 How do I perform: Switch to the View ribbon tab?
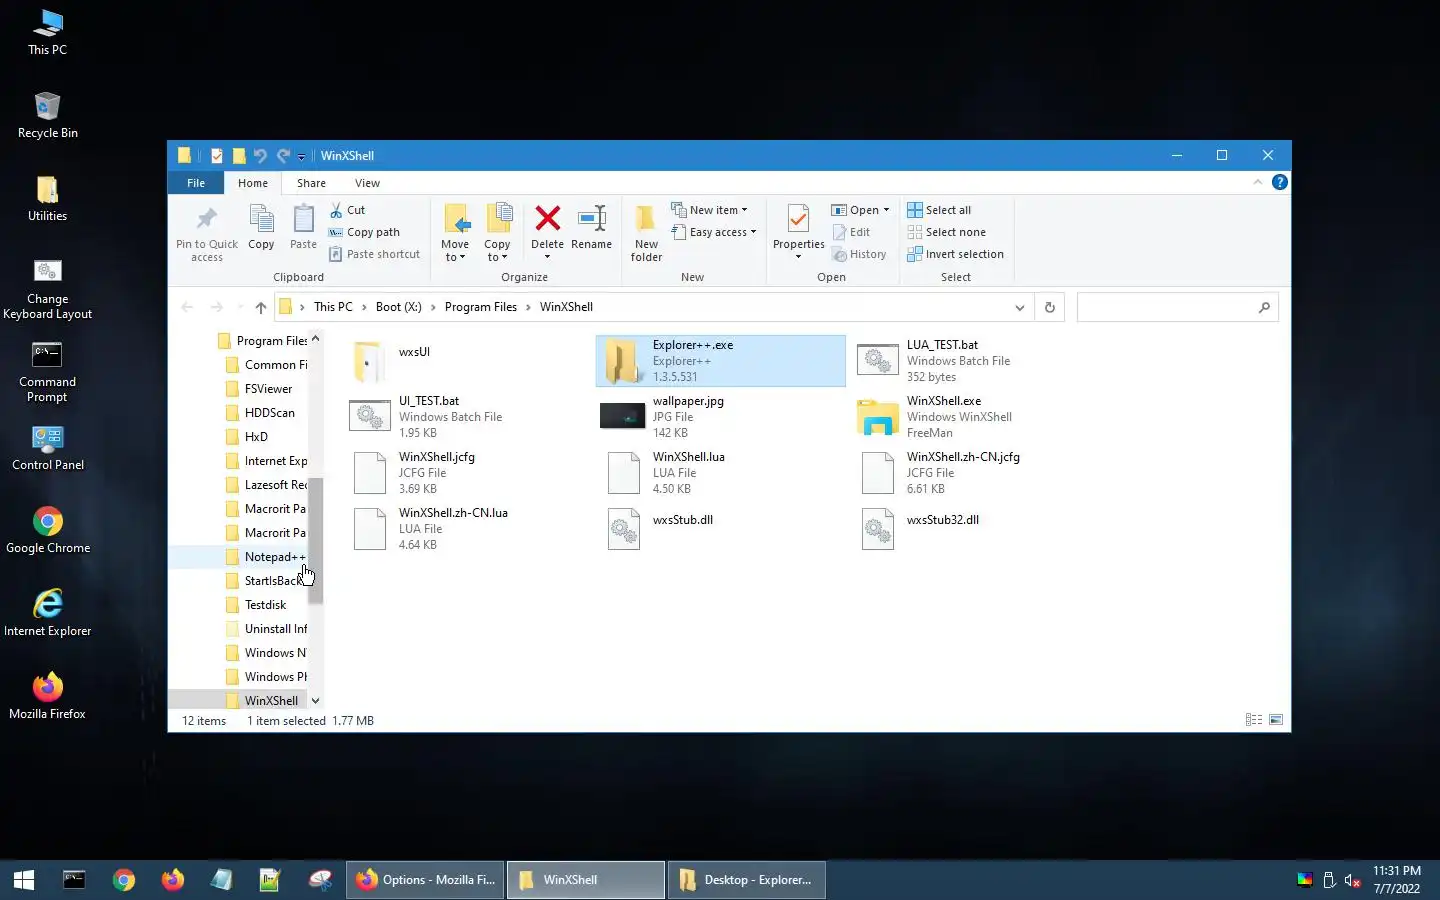[367, 183]
